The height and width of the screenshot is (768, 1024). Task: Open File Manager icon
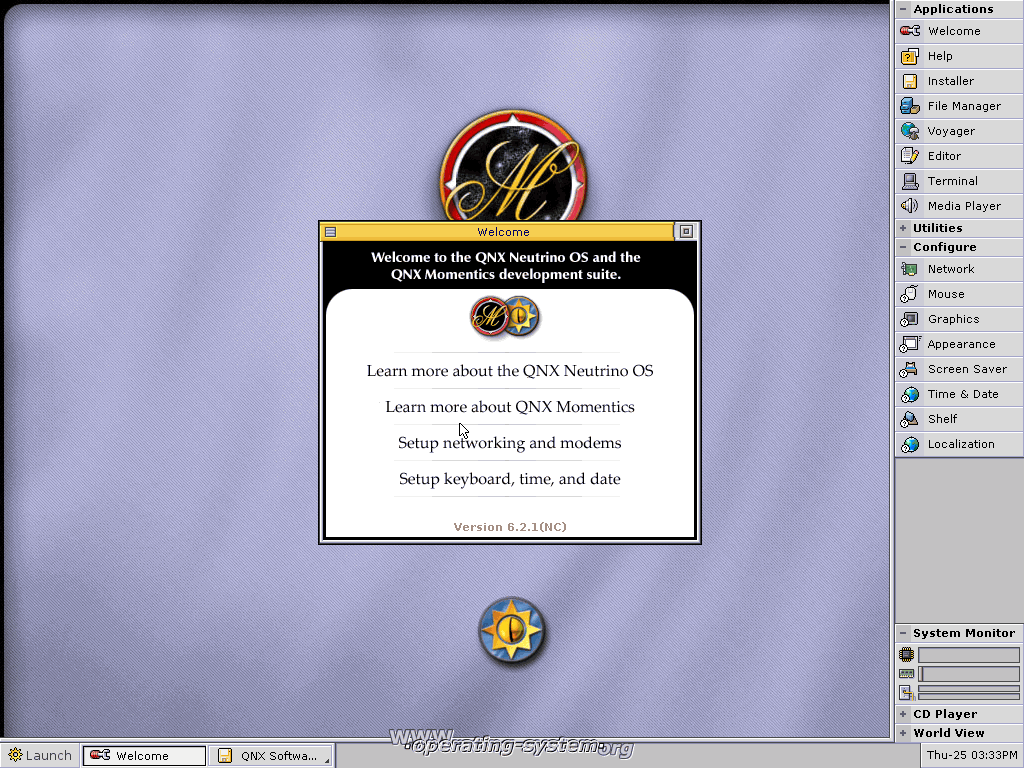[x=910, y=106]
